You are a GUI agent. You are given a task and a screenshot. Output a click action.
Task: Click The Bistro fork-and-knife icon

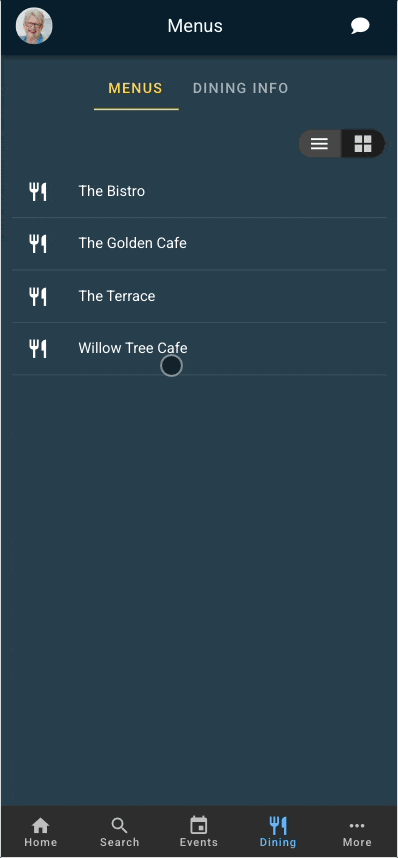(x=38, y=192)
